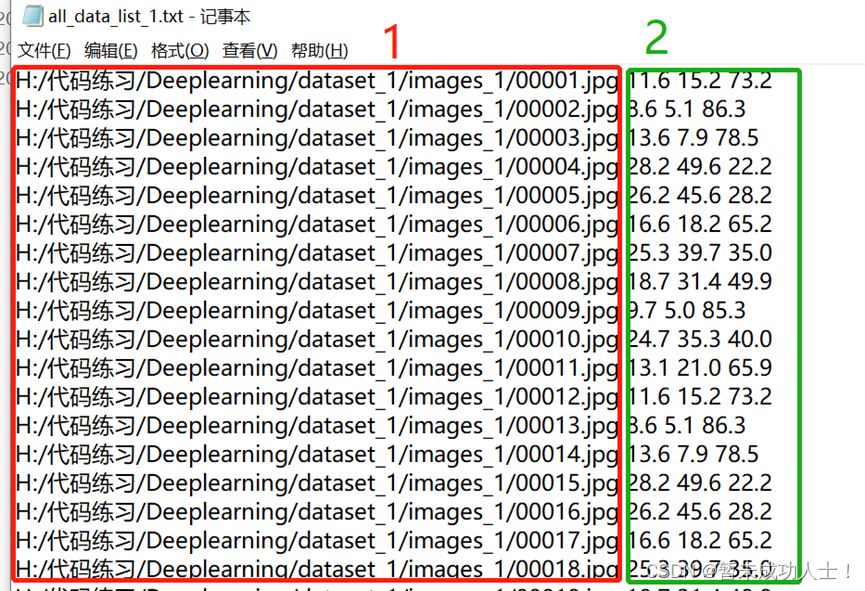This screenshot has height=591, width=865.
Task: Click the path ending in 00006.jpg
Action: [x=317, y=225]
